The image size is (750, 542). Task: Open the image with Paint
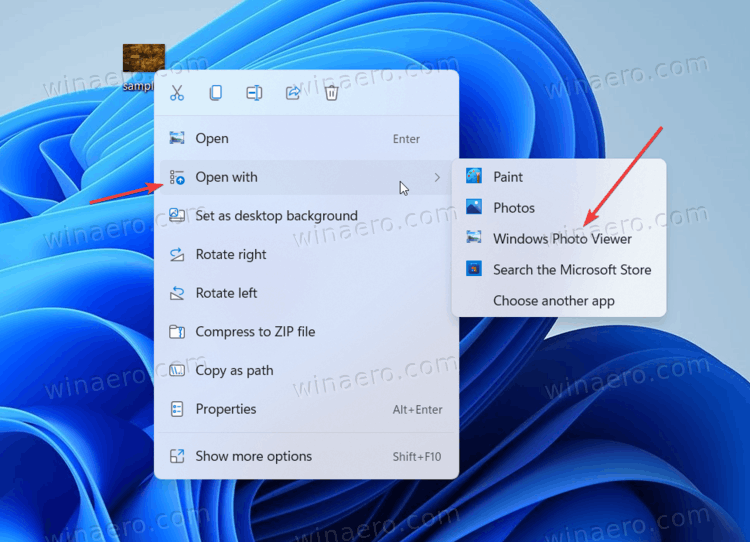point(559,177)
